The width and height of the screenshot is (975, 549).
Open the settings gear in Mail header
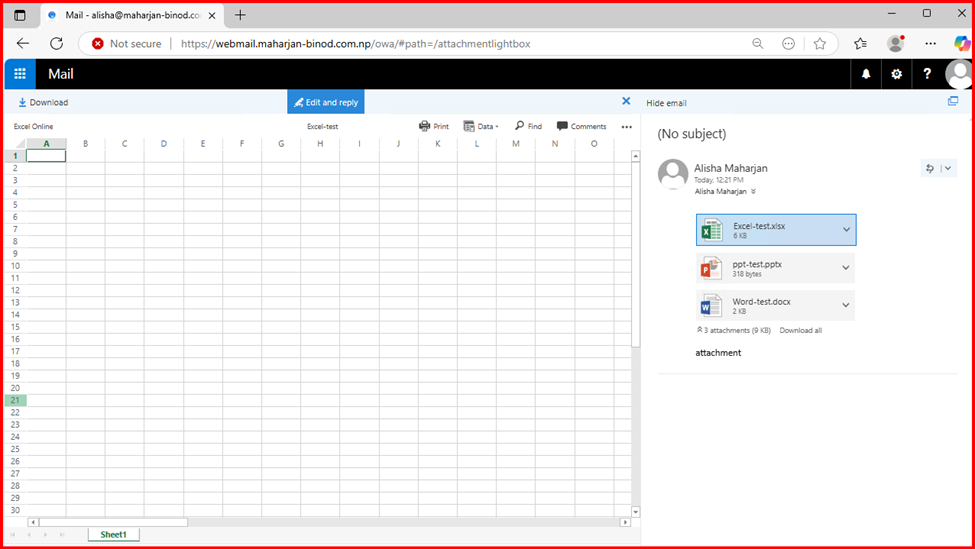pos(896,74)
